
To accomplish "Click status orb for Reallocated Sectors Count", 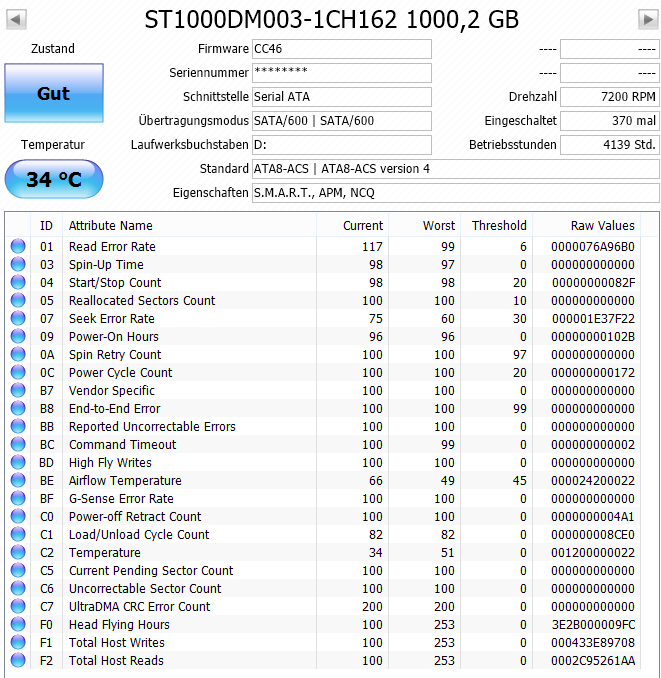I will 18,301.
